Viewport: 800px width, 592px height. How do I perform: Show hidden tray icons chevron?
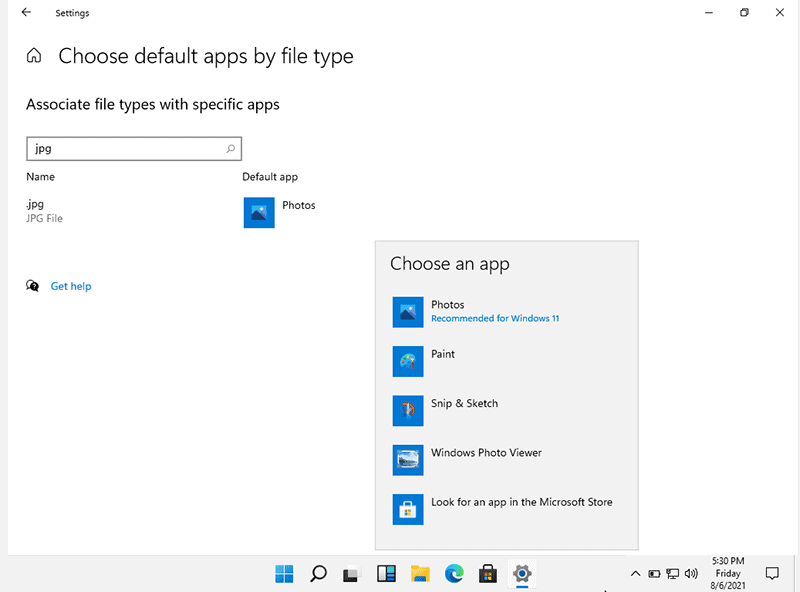click(x=635, y=574)
